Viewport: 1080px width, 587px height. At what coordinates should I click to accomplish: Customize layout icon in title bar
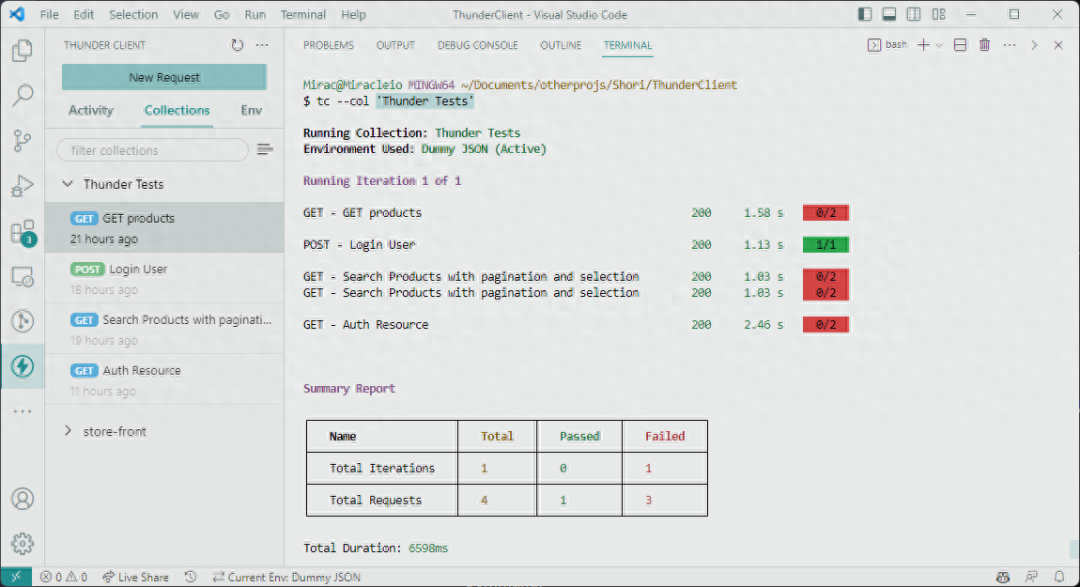(939, 14)
